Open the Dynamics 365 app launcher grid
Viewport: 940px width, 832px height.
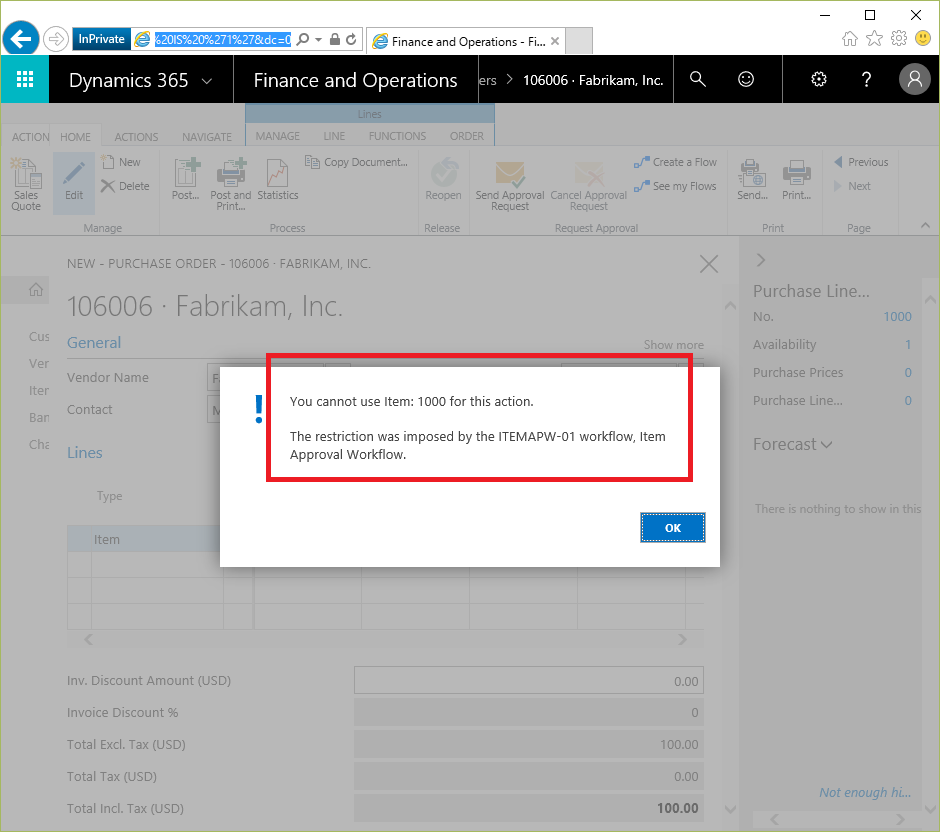click(25, 79)
